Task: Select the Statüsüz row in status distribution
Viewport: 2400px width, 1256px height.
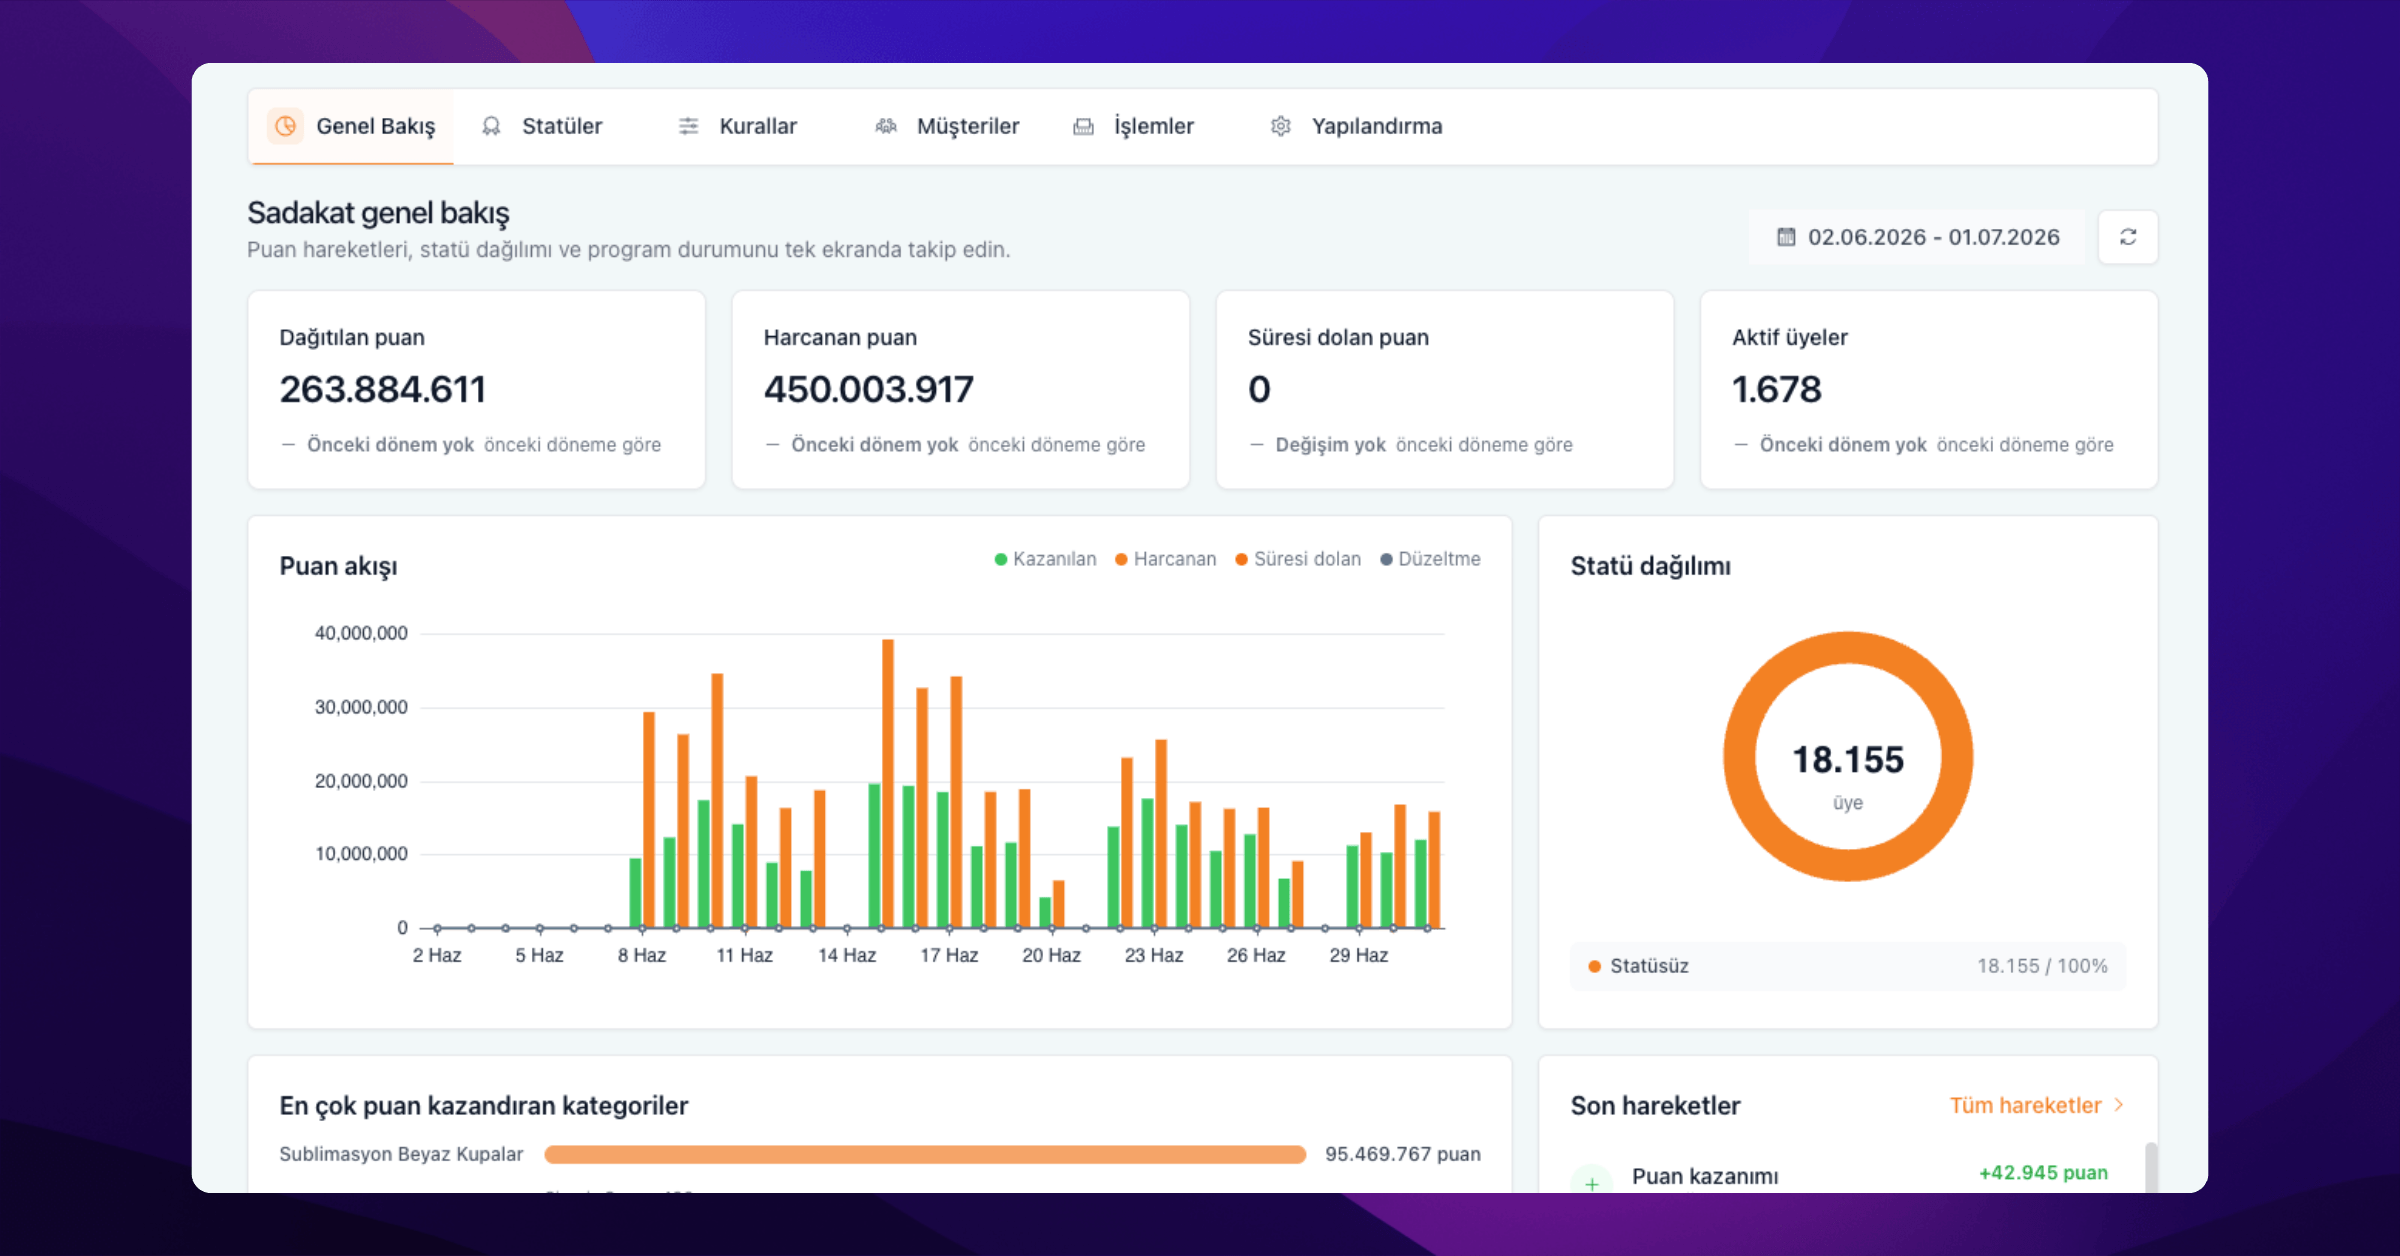Action: [1848, 966]
